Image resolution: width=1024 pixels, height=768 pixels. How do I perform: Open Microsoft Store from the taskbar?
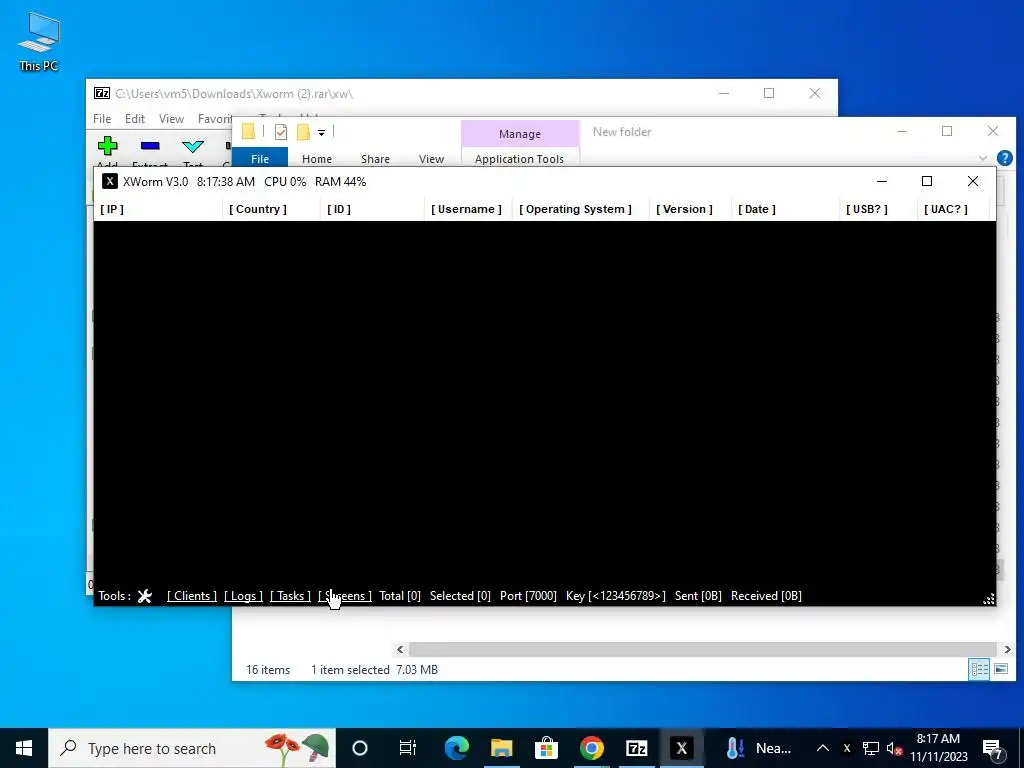pos(547,748)
